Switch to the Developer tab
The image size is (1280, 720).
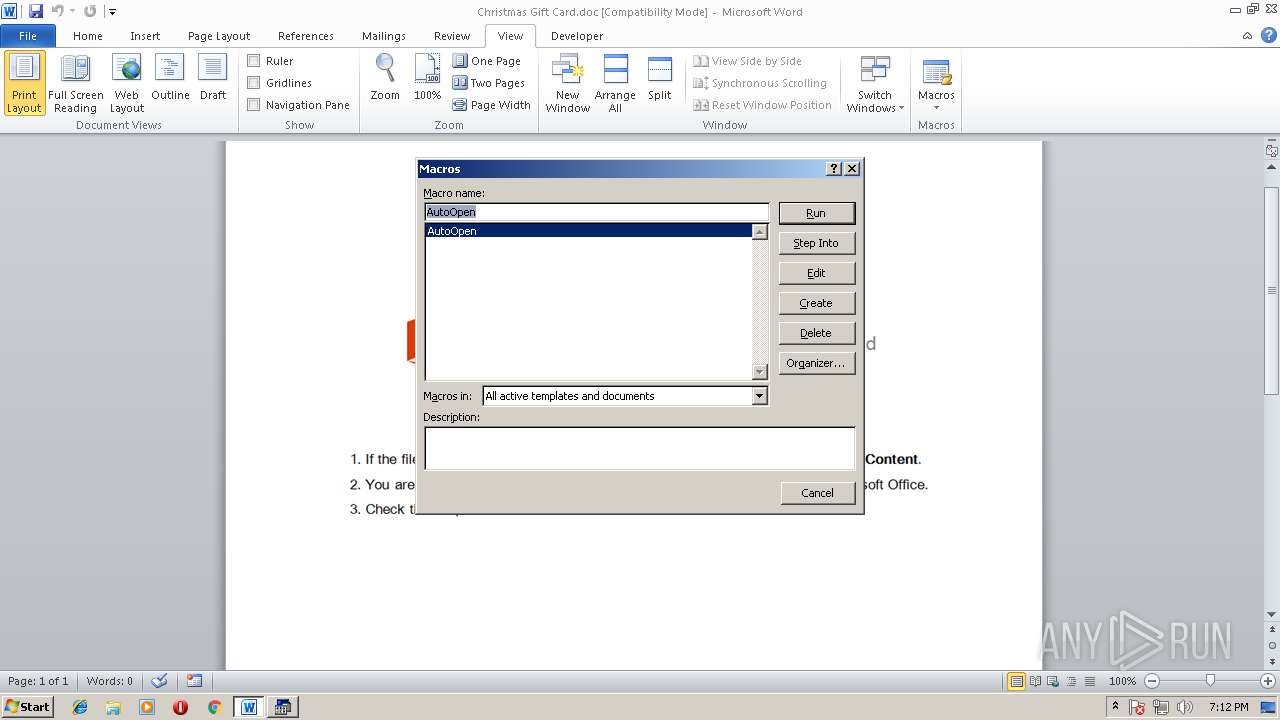pos(577,35)
